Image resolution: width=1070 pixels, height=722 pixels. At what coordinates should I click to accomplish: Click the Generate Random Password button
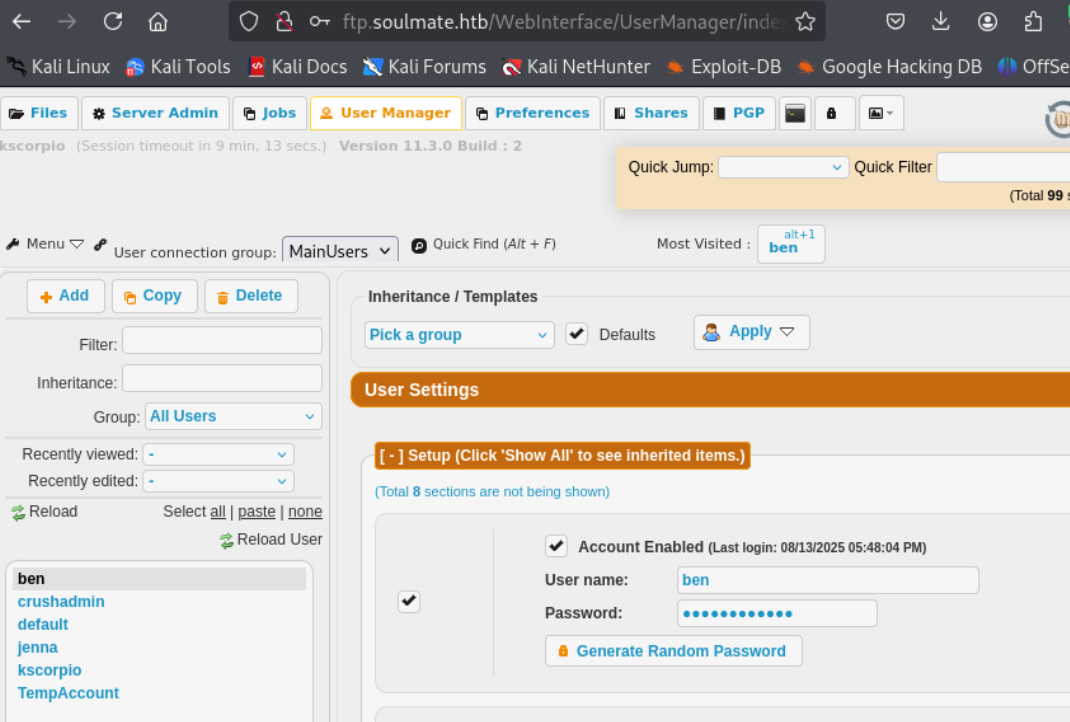[x=673, y=651]
